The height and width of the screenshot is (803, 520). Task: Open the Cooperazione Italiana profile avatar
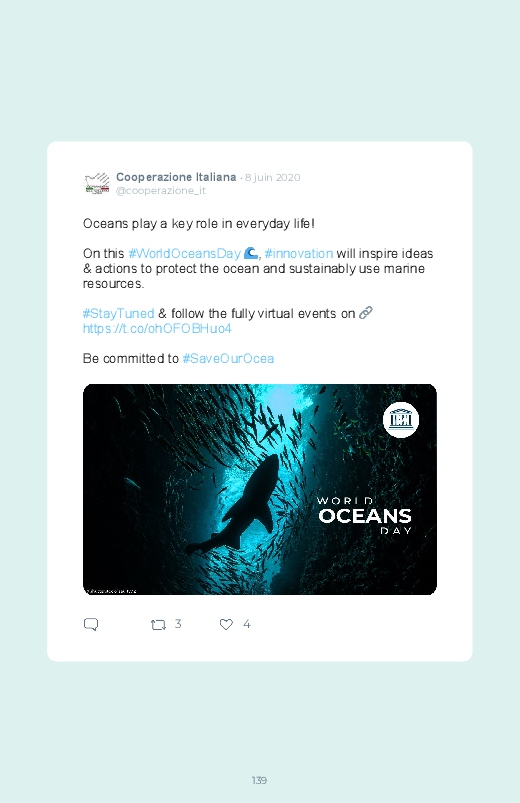point(97,183)
